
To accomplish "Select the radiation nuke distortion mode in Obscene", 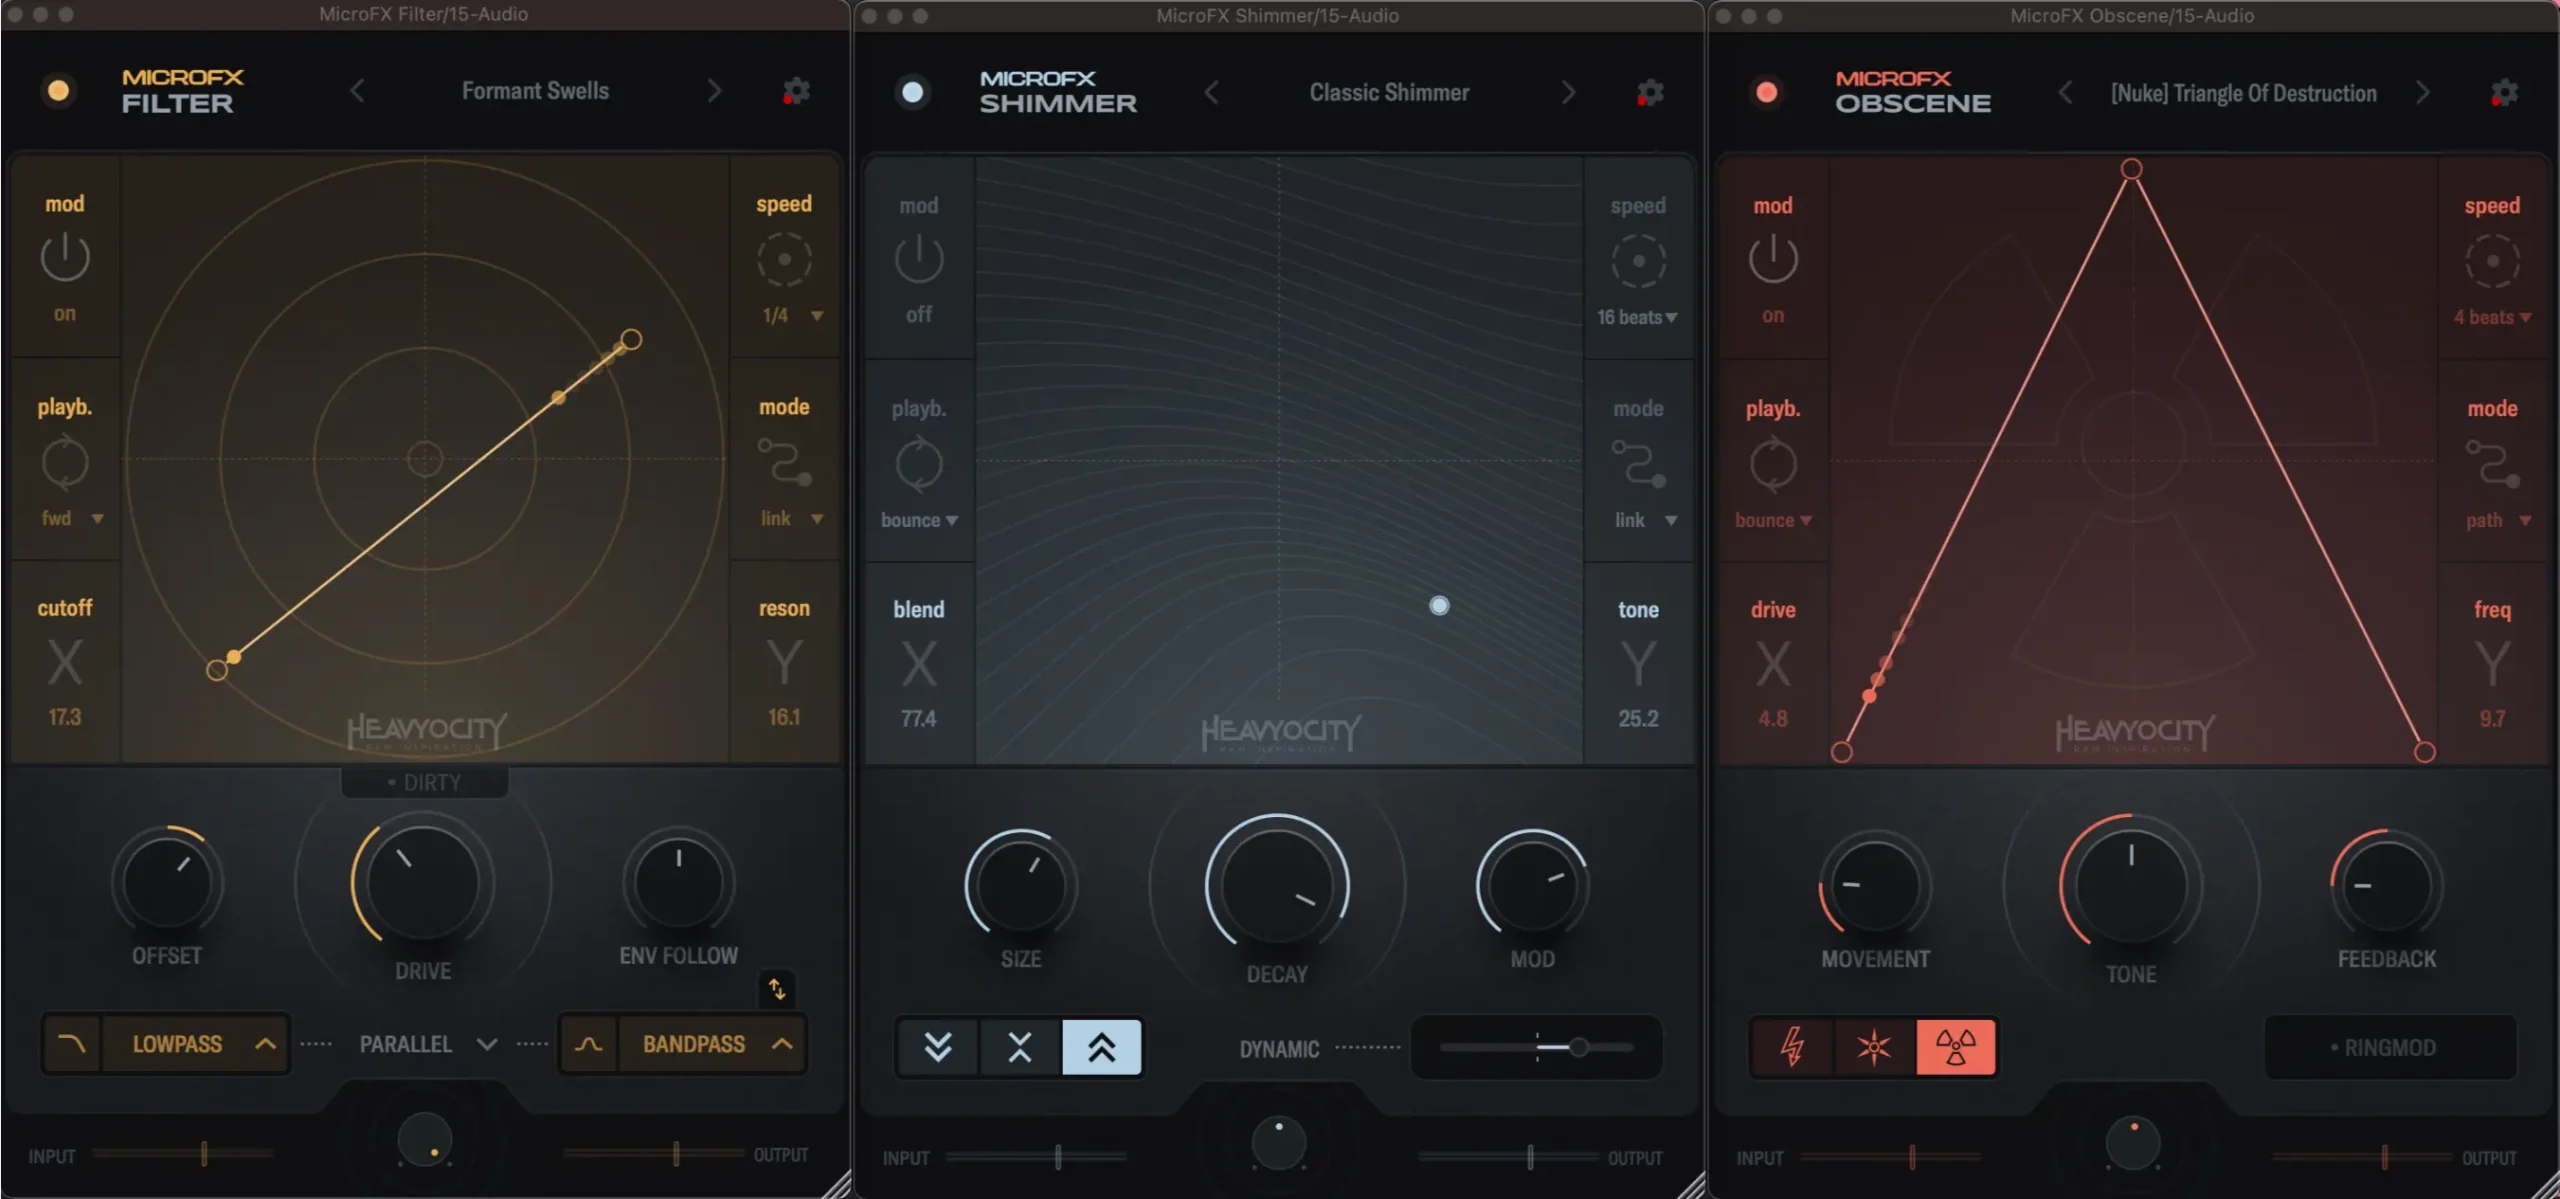I will (x=1956, y=1047).
